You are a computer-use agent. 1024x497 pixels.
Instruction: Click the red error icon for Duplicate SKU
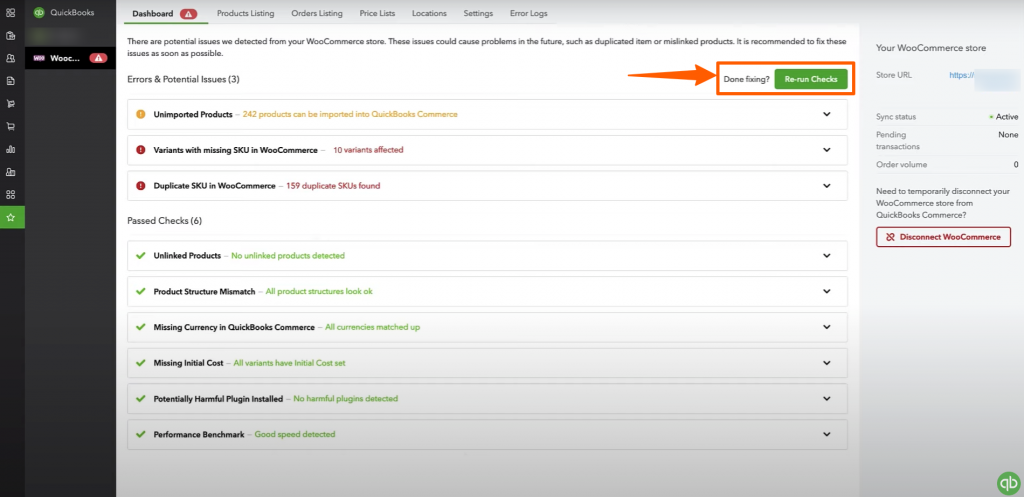140,185
